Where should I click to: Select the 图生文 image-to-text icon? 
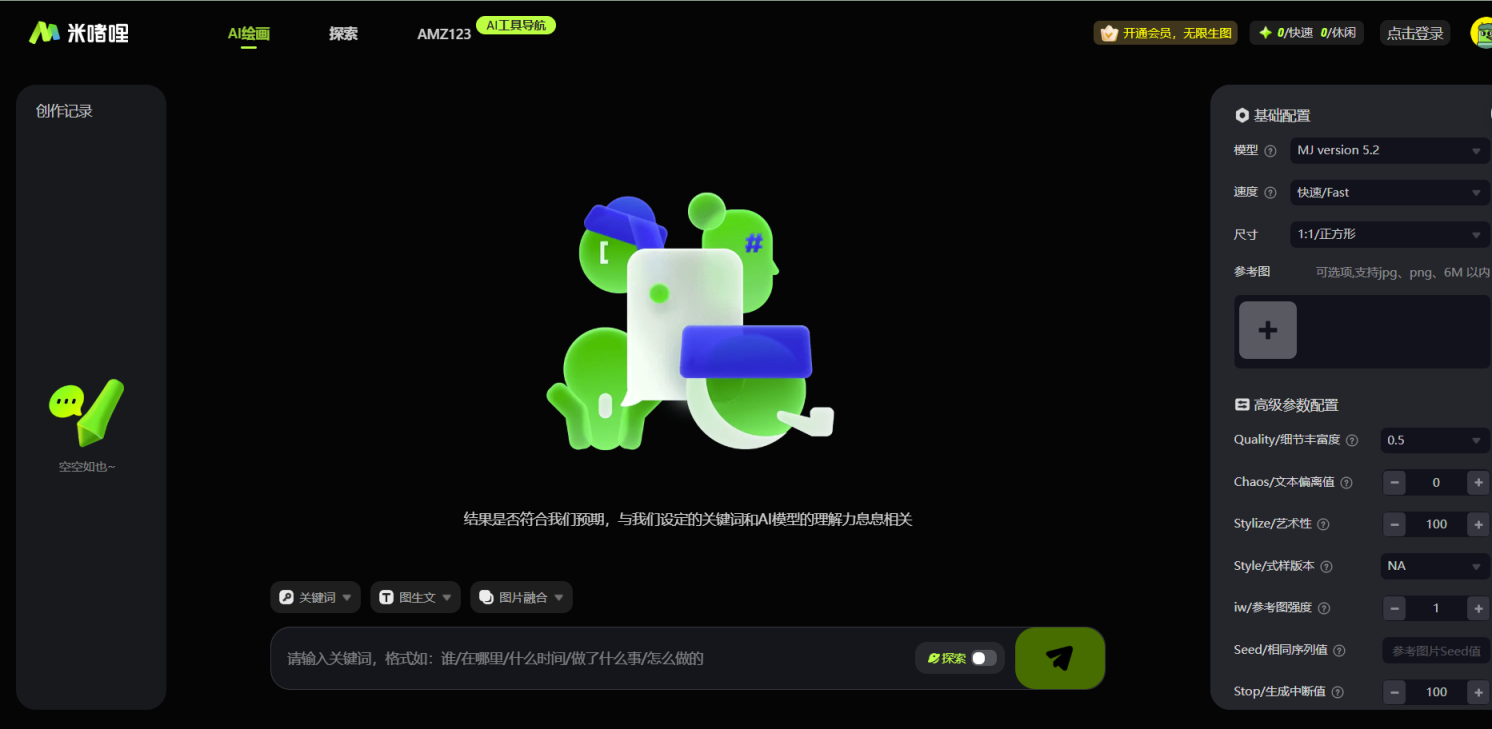[386, 597]
